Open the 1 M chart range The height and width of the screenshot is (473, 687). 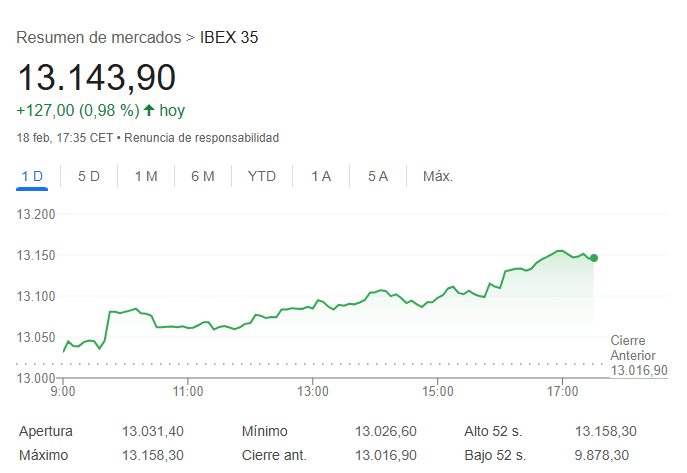pos(146,176)
